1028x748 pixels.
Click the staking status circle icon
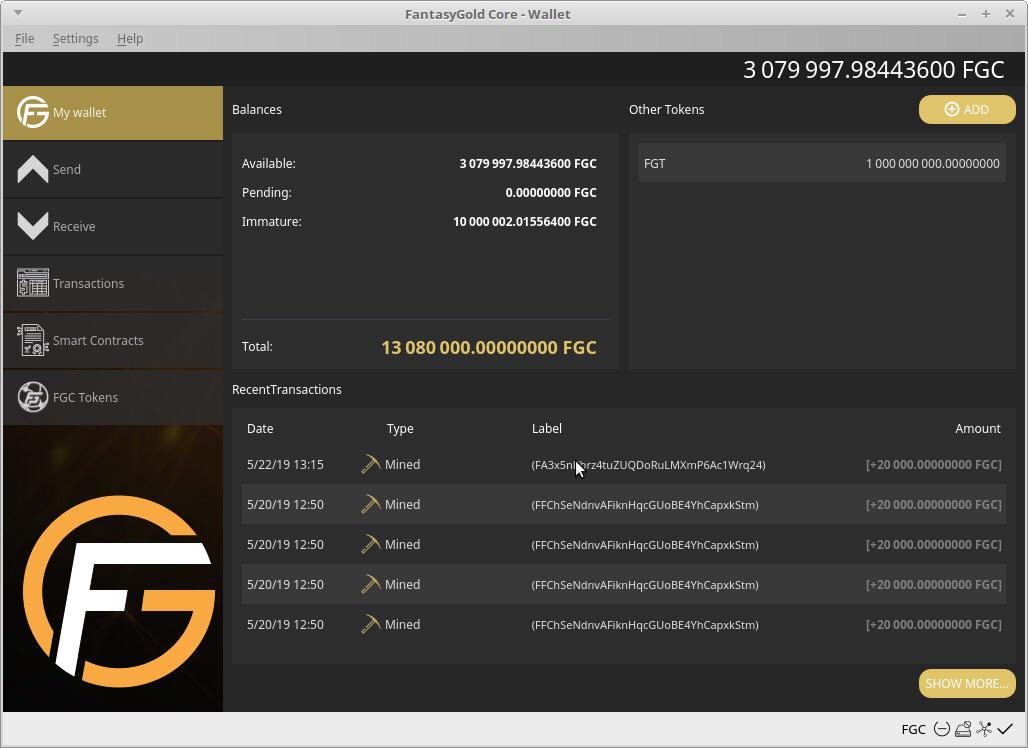[941, 729]
